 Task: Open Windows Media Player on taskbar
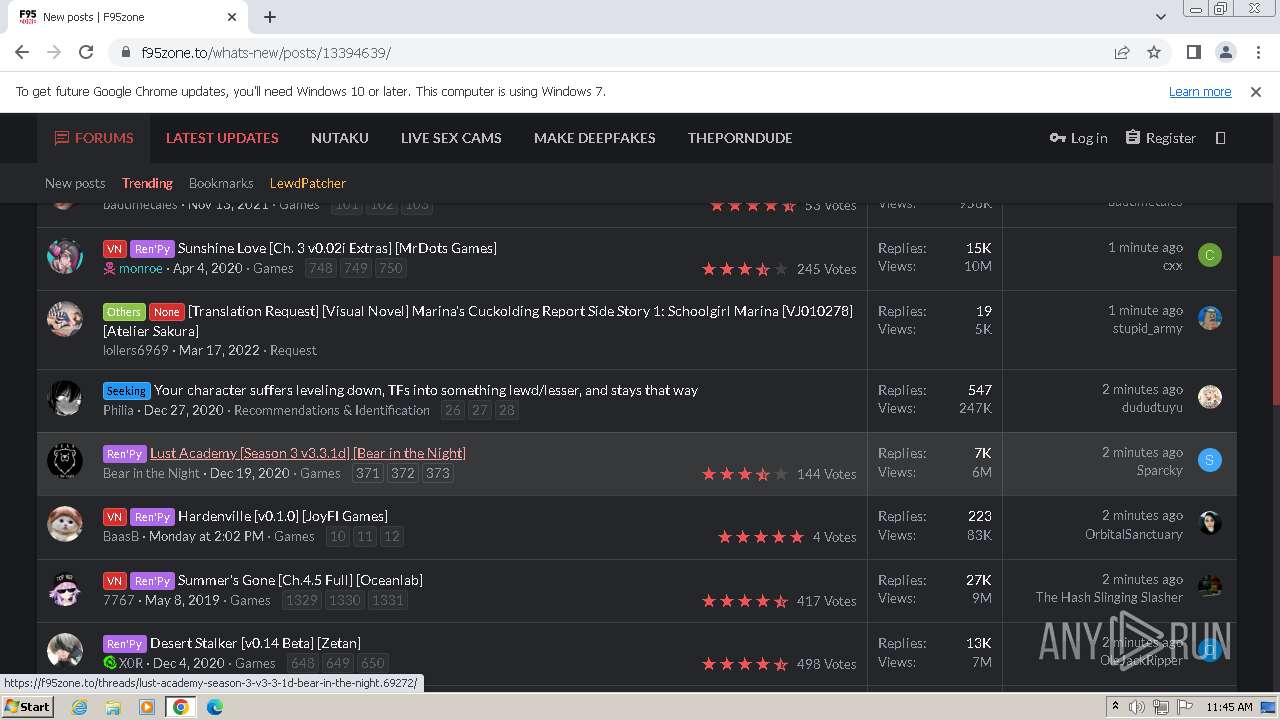(147, 707)
